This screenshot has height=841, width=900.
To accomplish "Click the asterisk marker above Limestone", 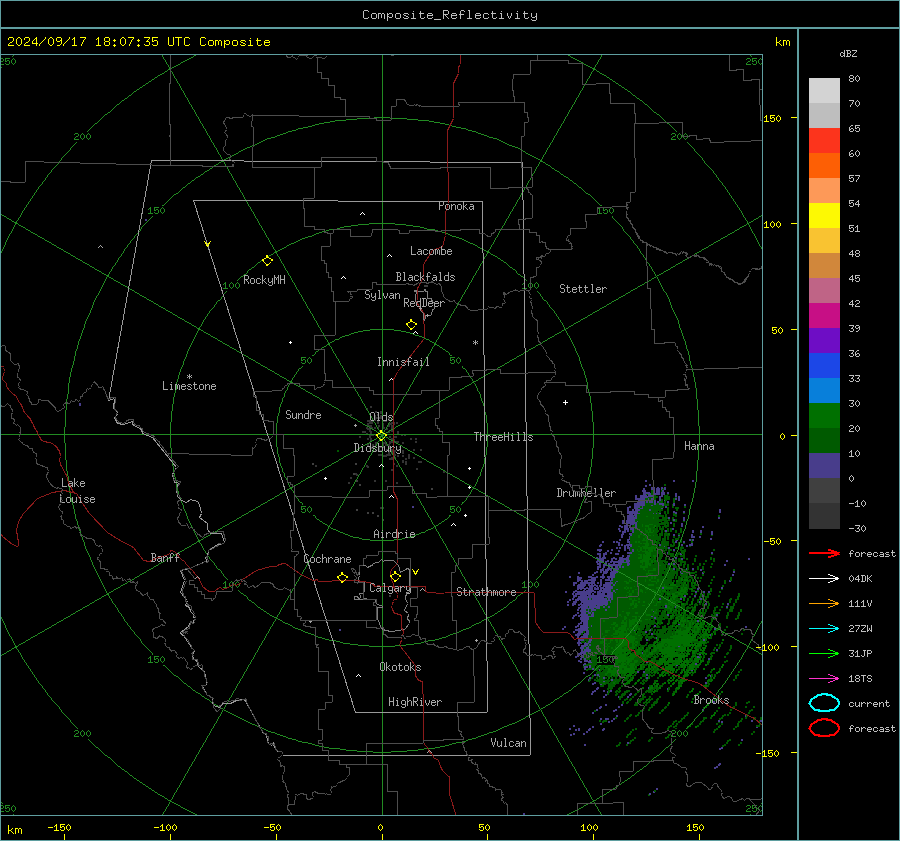I will point(189,377).
